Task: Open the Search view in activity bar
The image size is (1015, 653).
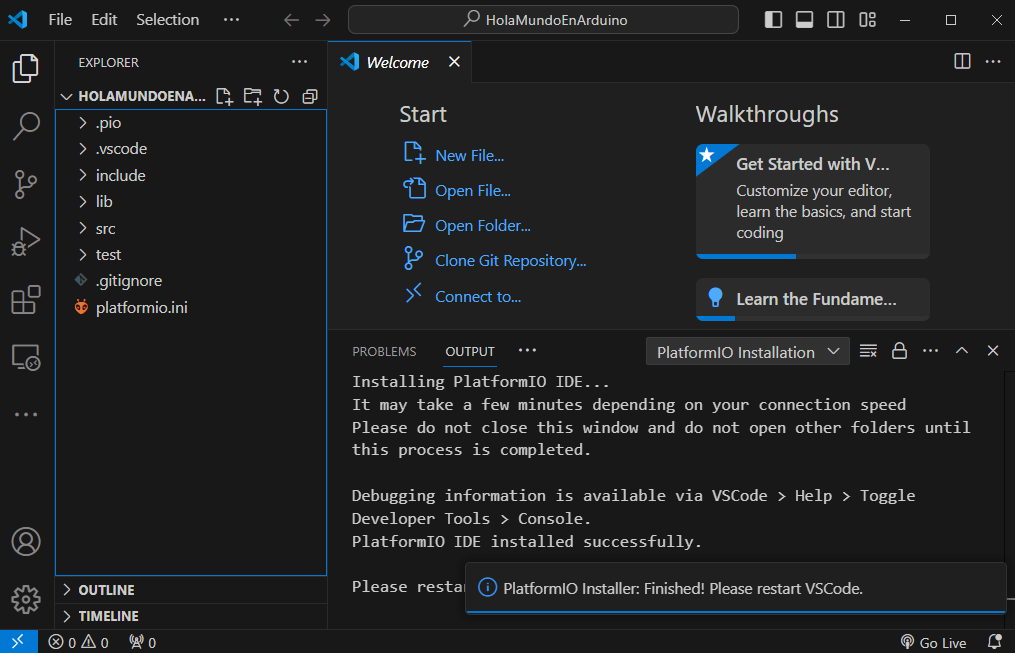Action: click(26, 126)
